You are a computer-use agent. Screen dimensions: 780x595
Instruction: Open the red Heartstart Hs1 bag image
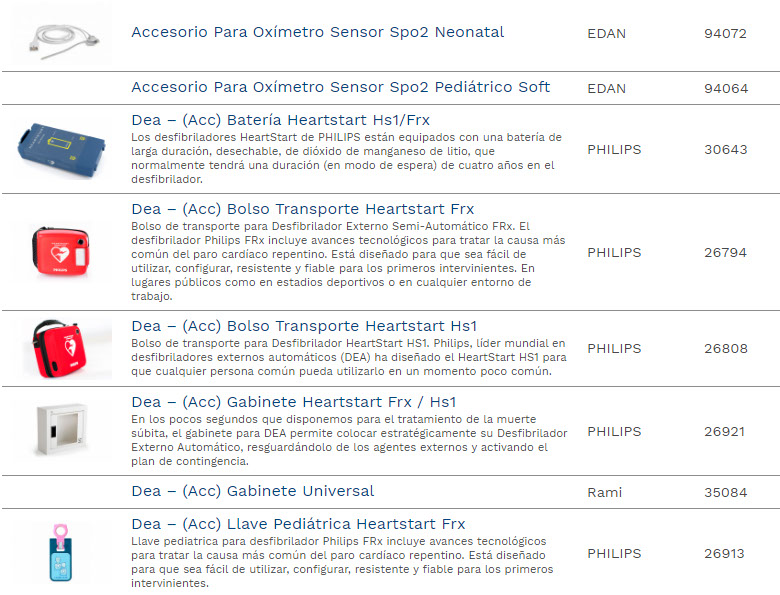[67, 349]
